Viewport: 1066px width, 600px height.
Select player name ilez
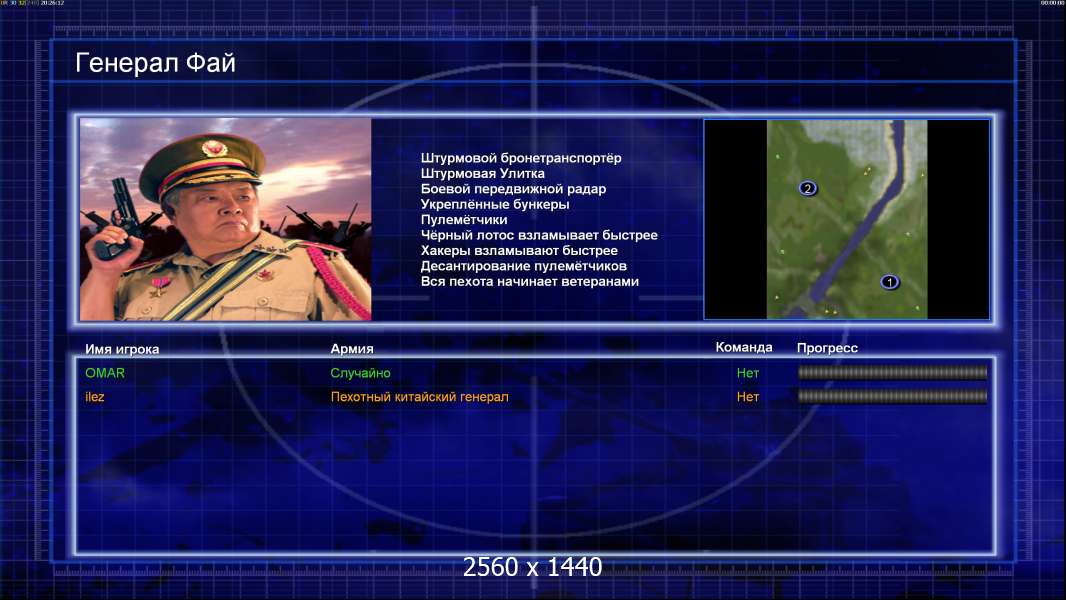tap(94, 397)
